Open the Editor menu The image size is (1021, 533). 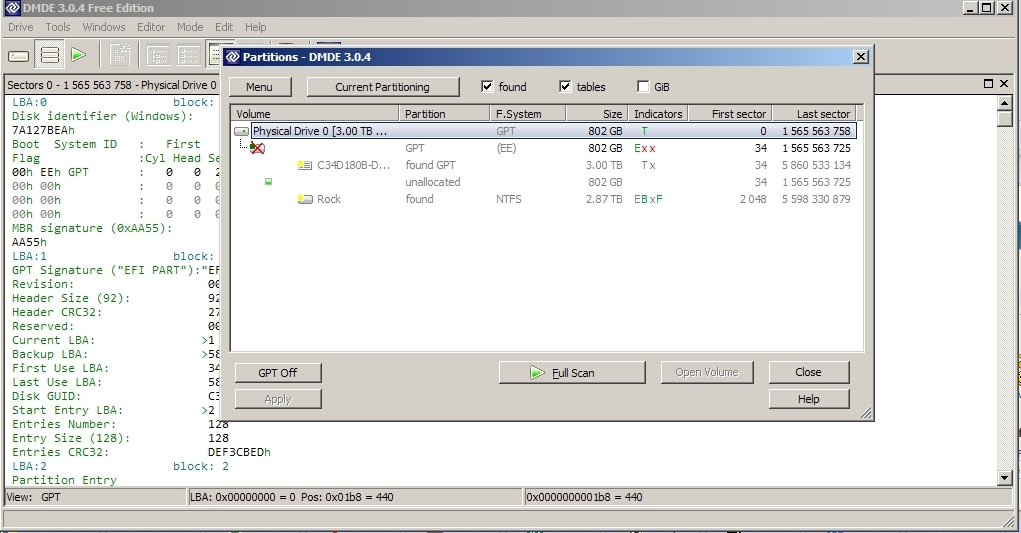coord(150,27)
